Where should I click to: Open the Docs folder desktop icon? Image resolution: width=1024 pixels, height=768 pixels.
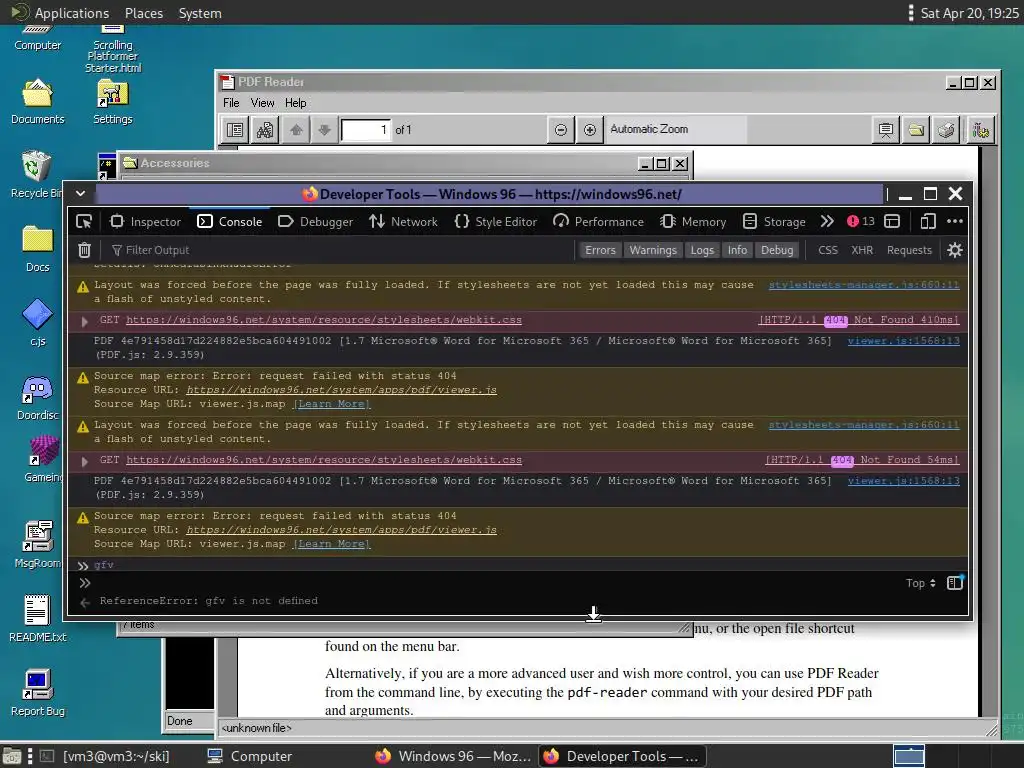click(37, 248)
